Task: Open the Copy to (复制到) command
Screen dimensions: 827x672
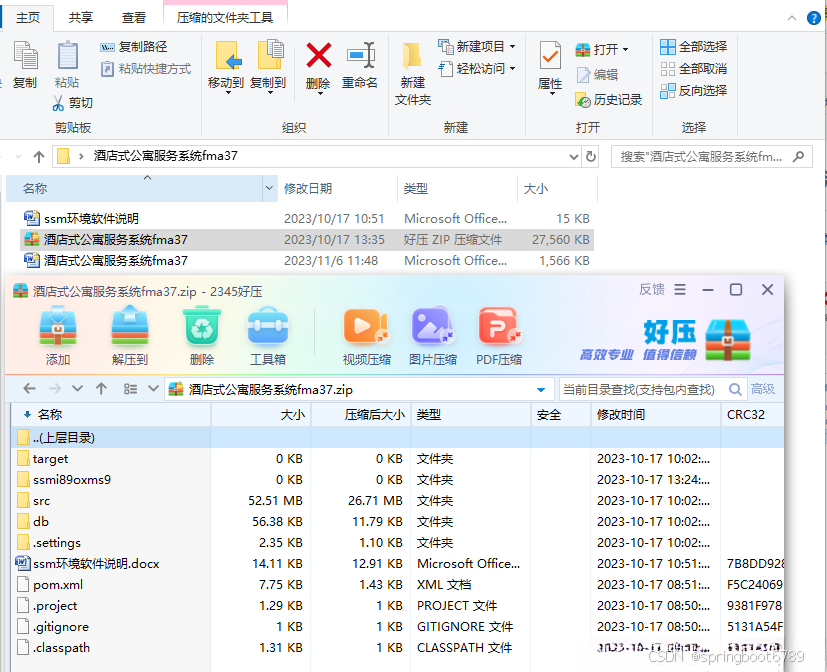Action: click(x=268, y=66)
